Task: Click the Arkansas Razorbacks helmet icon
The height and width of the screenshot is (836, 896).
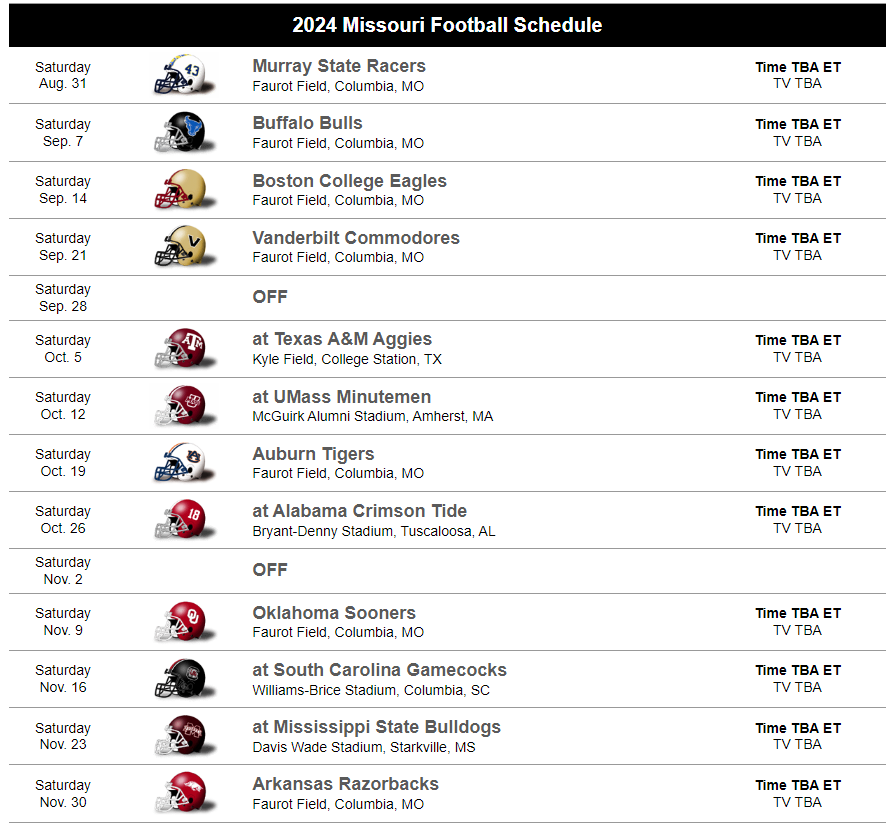Action: 180,793
